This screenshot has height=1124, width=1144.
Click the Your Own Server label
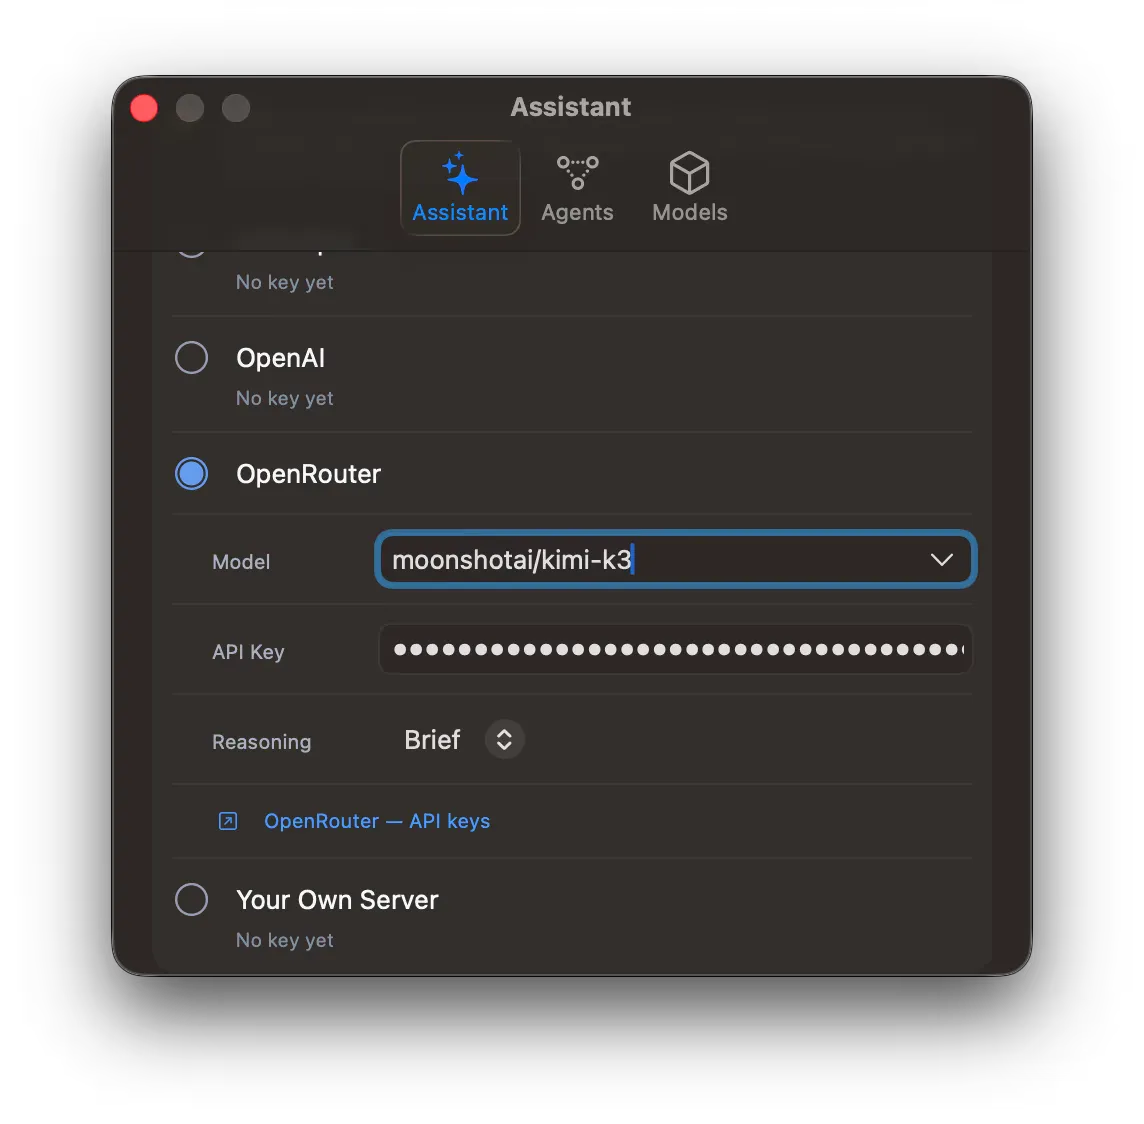click(337, 900)
